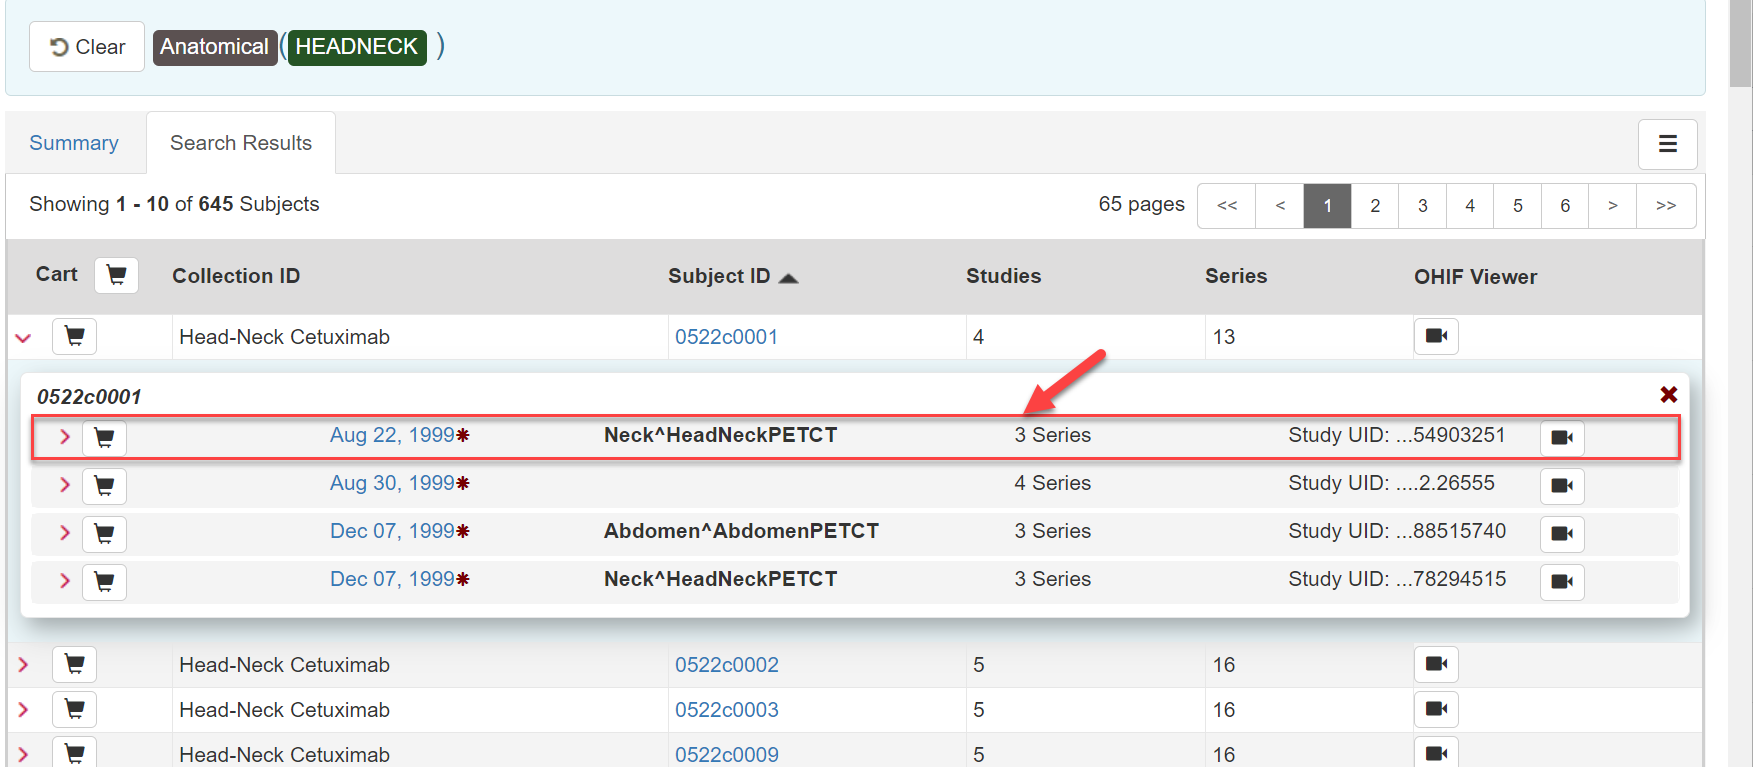Expand Abdomen^AbdomenPETCT study series
The image size is (1753, 767).
pyautogui.click(x=64, y=533)
